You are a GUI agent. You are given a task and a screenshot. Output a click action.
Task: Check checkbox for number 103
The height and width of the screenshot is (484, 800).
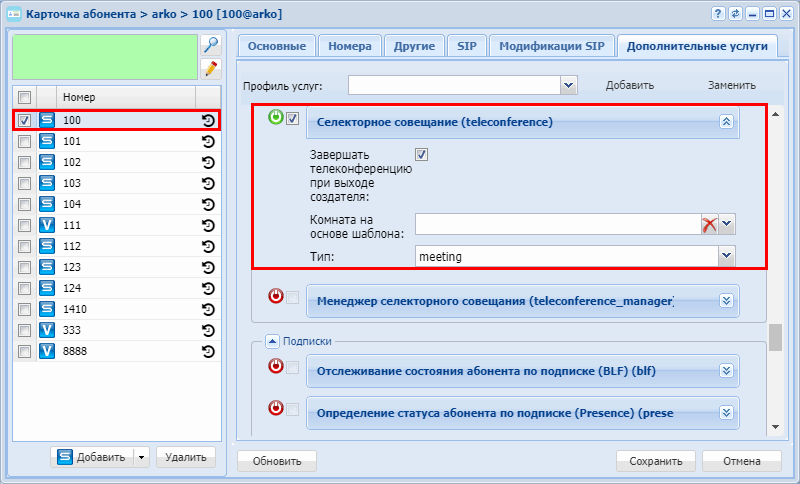pyautogui.click(x=24, y=183)
